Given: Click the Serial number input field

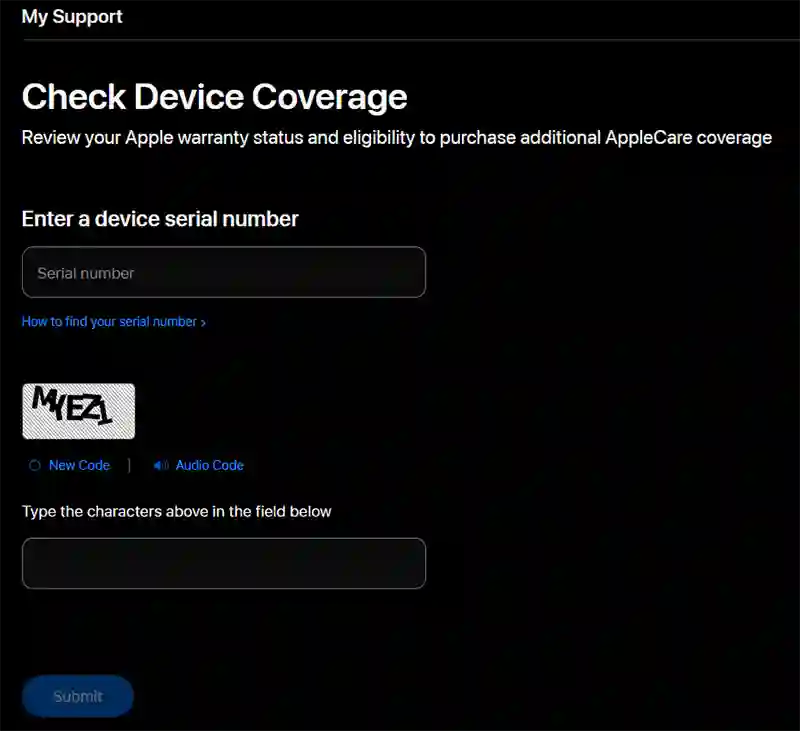Looking at the screenshot, I should click(x=223, y=272).
